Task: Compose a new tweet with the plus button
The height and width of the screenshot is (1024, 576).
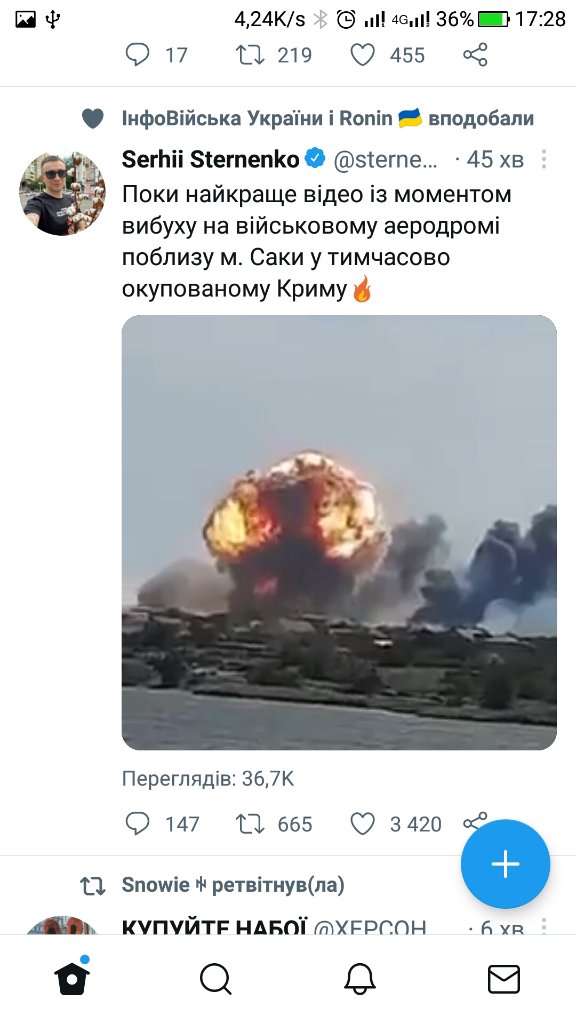Action: click(x=505, y=864)
